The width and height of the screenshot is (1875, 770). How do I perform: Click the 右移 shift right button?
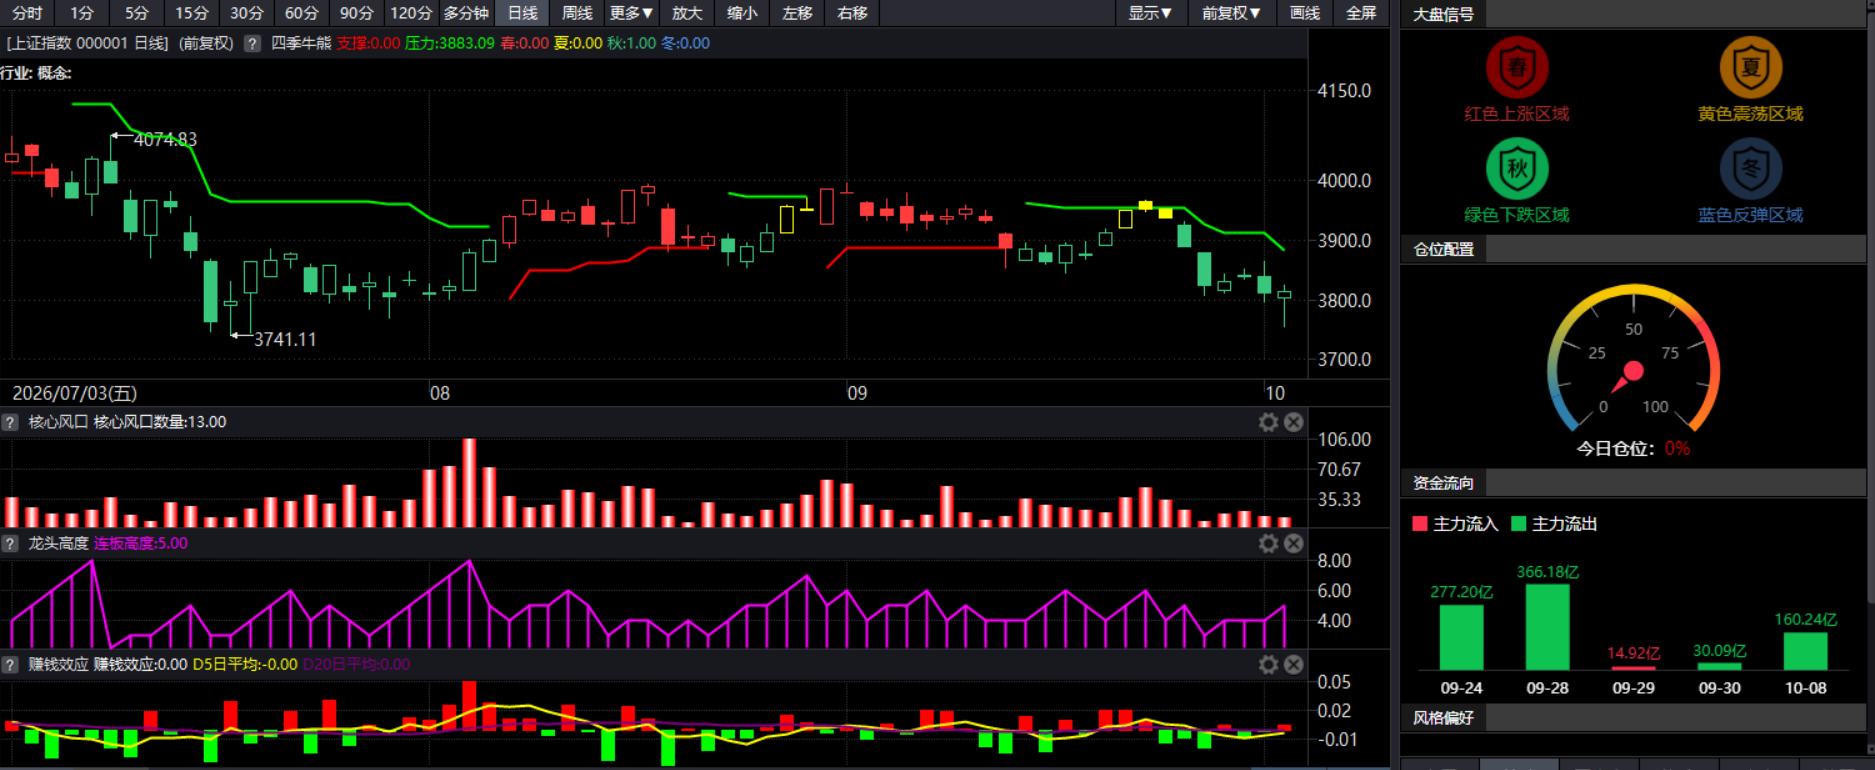point(852,13)
